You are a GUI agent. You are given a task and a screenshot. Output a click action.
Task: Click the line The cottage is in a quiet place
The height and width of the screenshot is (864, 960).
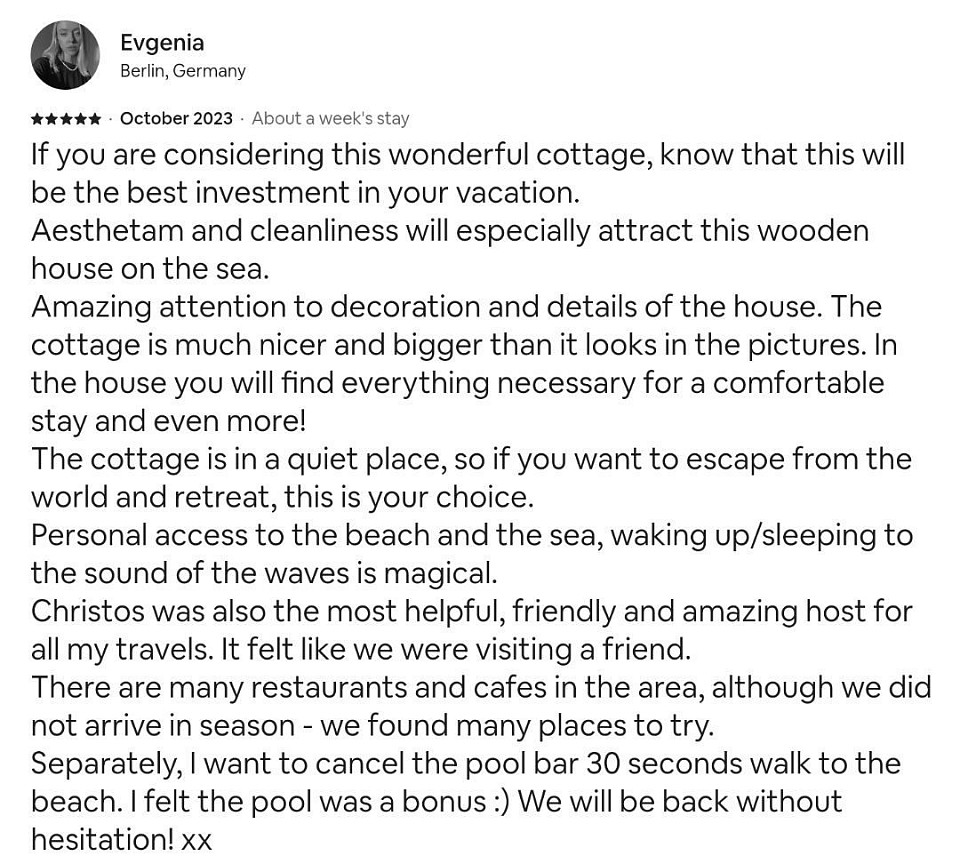tap(471, 459)
